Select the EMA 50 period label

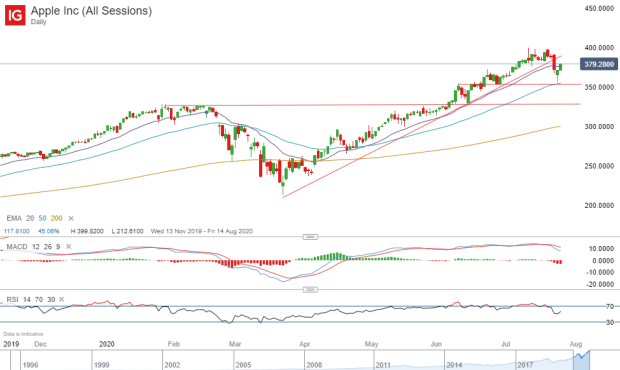(x=42, y=218)
